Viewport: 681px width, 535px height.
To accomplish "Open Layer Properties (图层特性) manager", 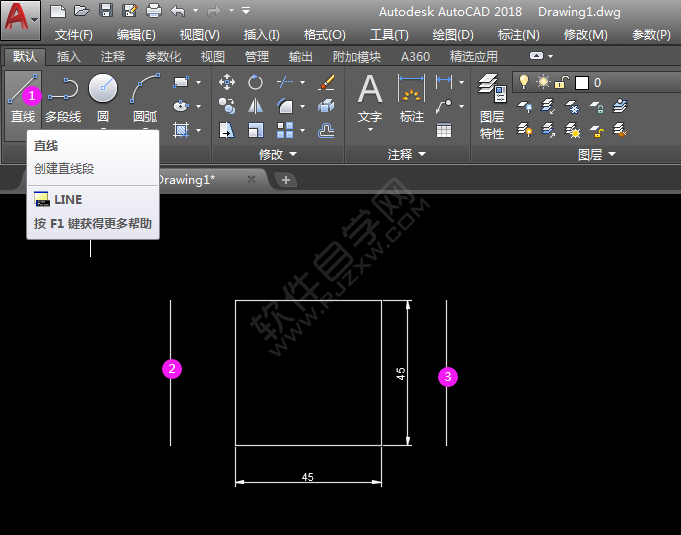I will click(491, 105).
